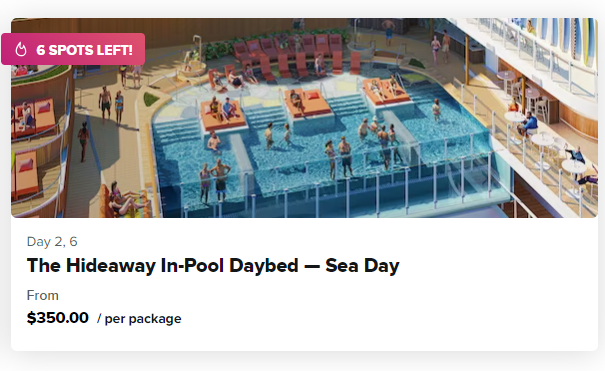Click the flame icon on the badge
This screenshot has width=605, height=371.
(21, 49)
